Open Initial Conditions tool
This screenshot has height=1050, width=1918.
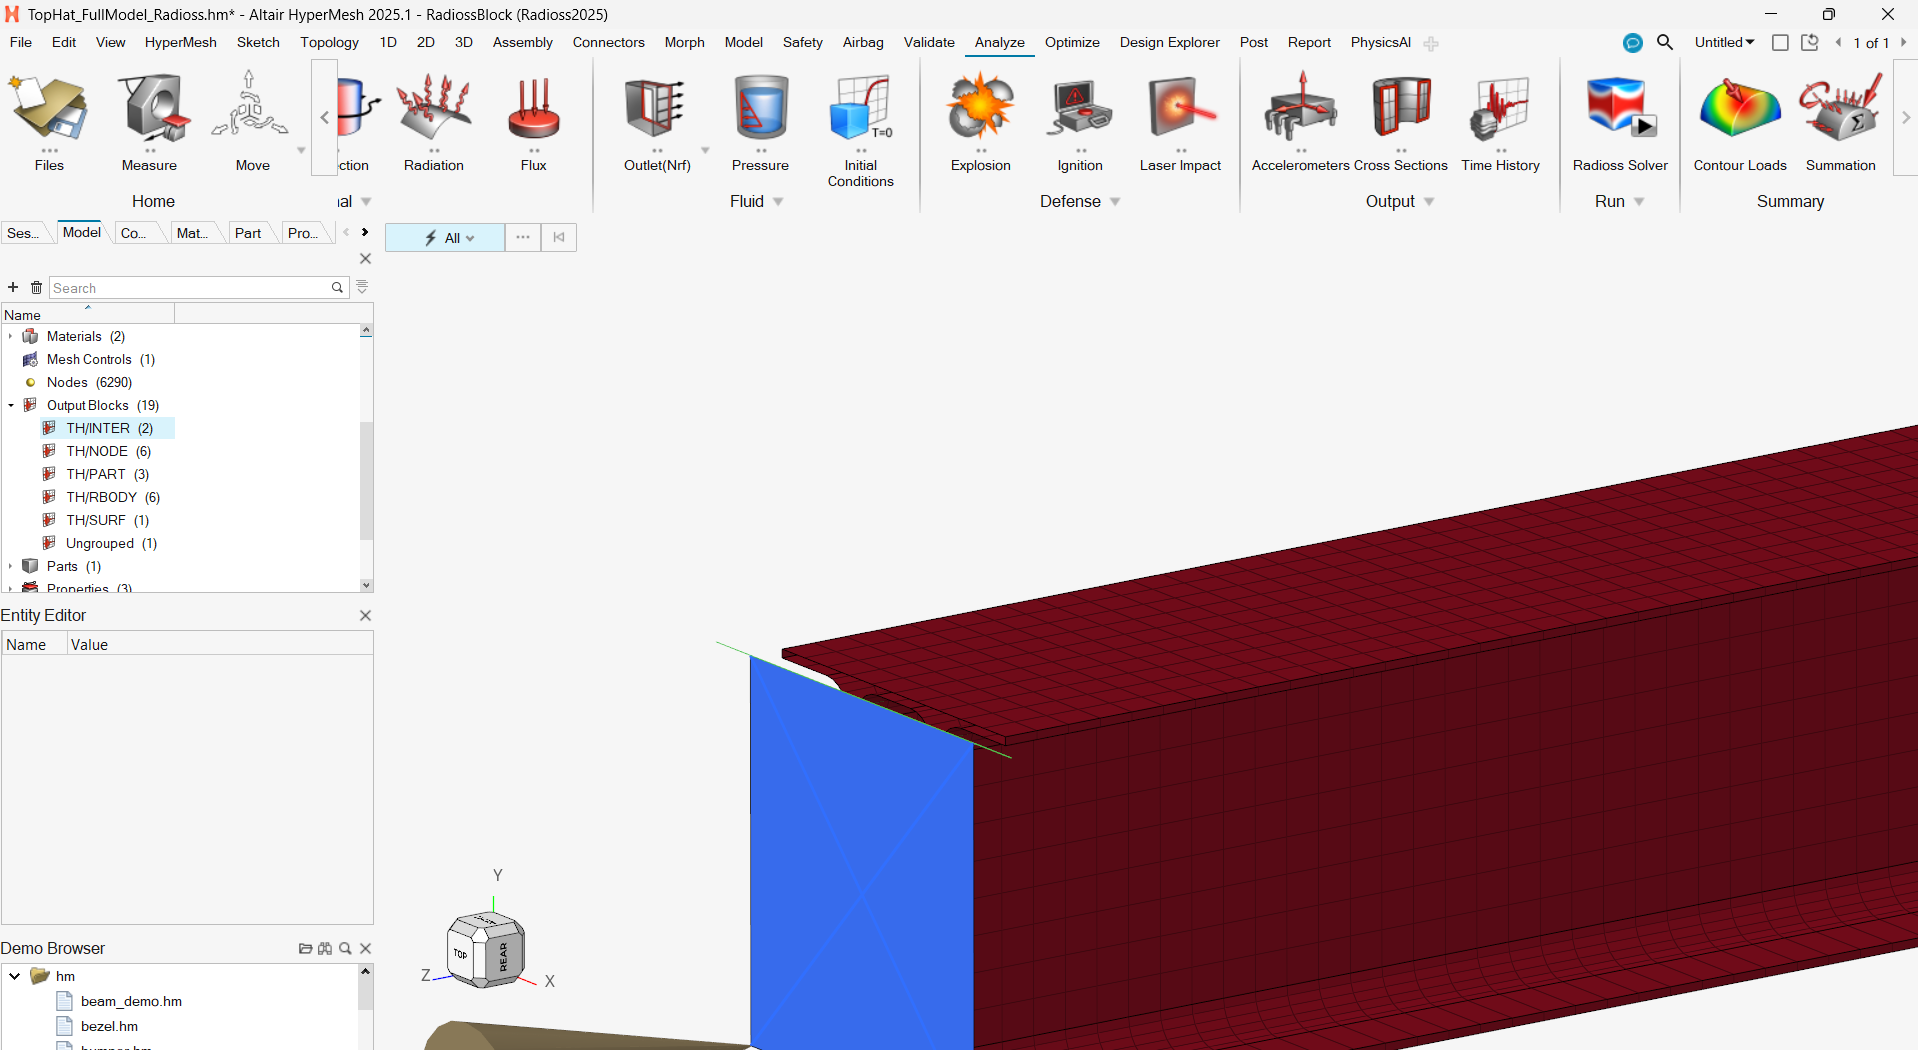point(860,130)
